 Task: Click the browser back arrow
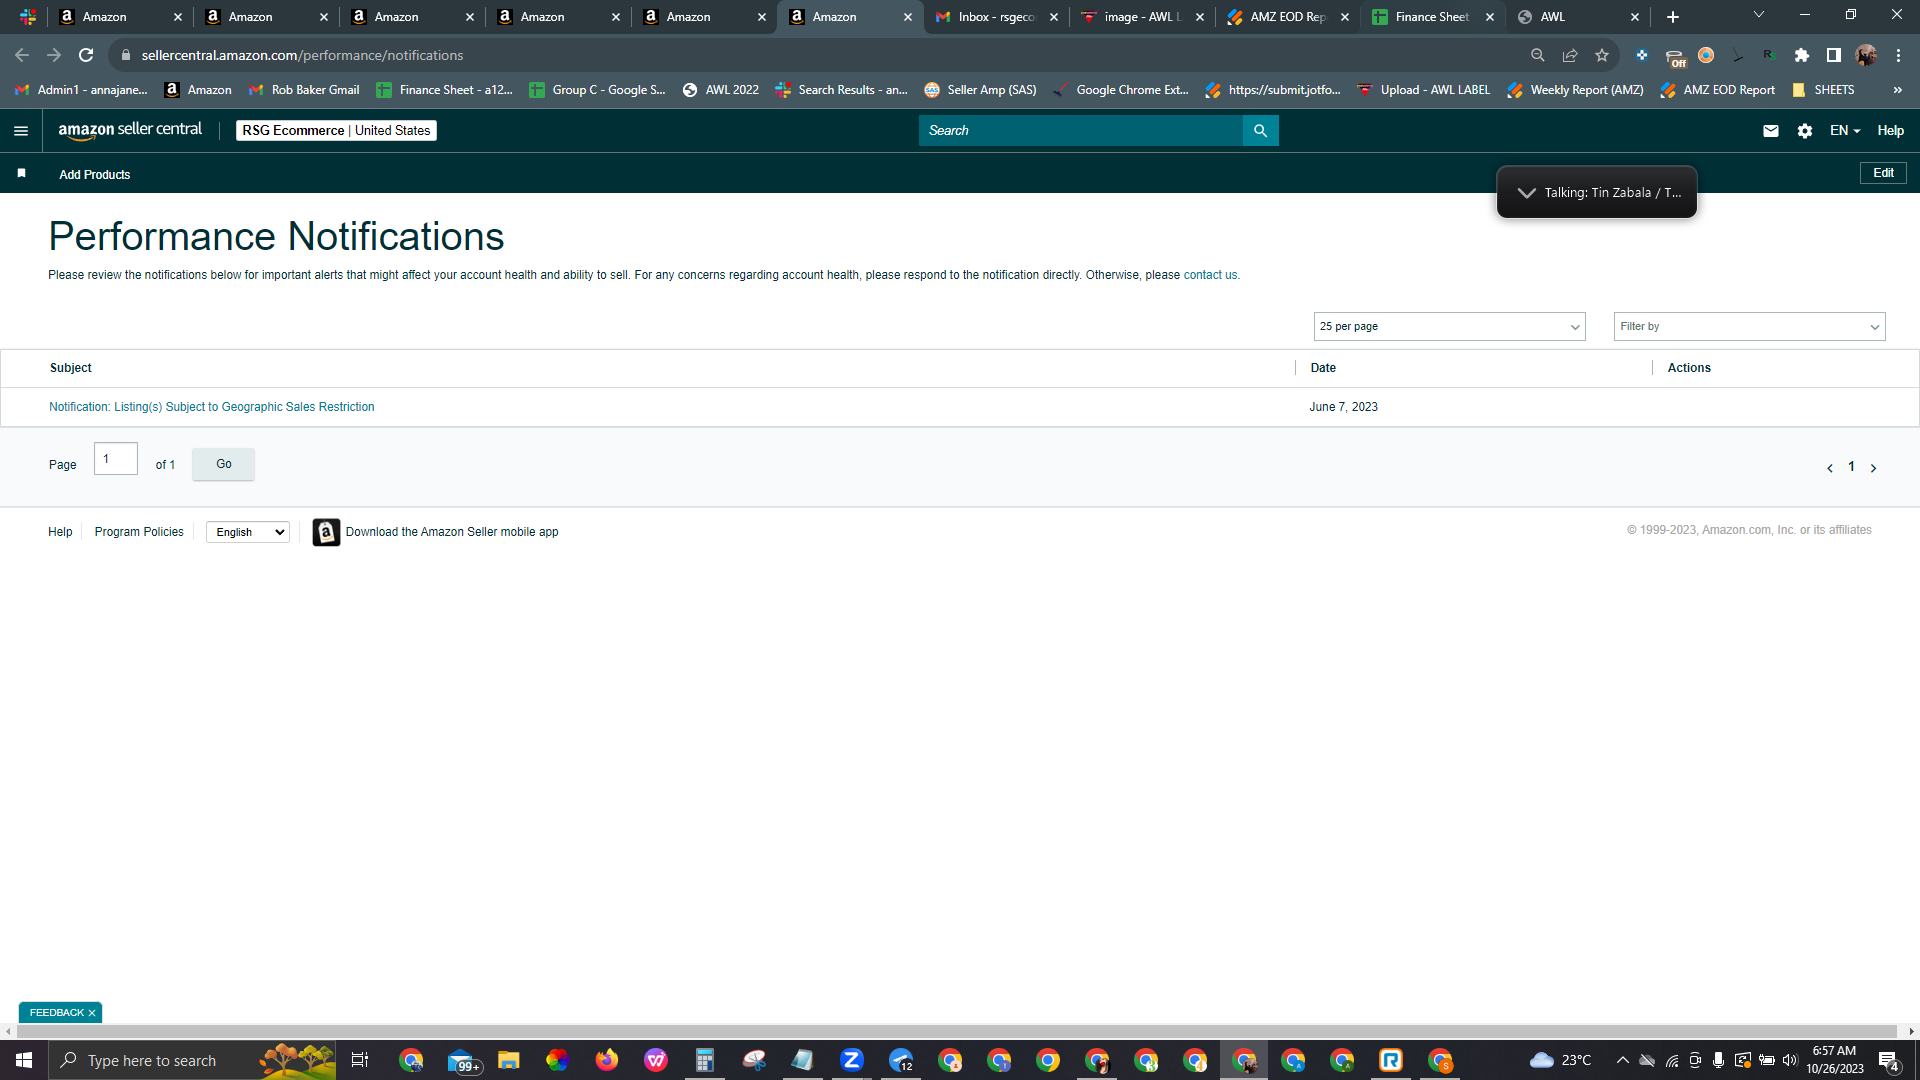(x=22, y=55)
